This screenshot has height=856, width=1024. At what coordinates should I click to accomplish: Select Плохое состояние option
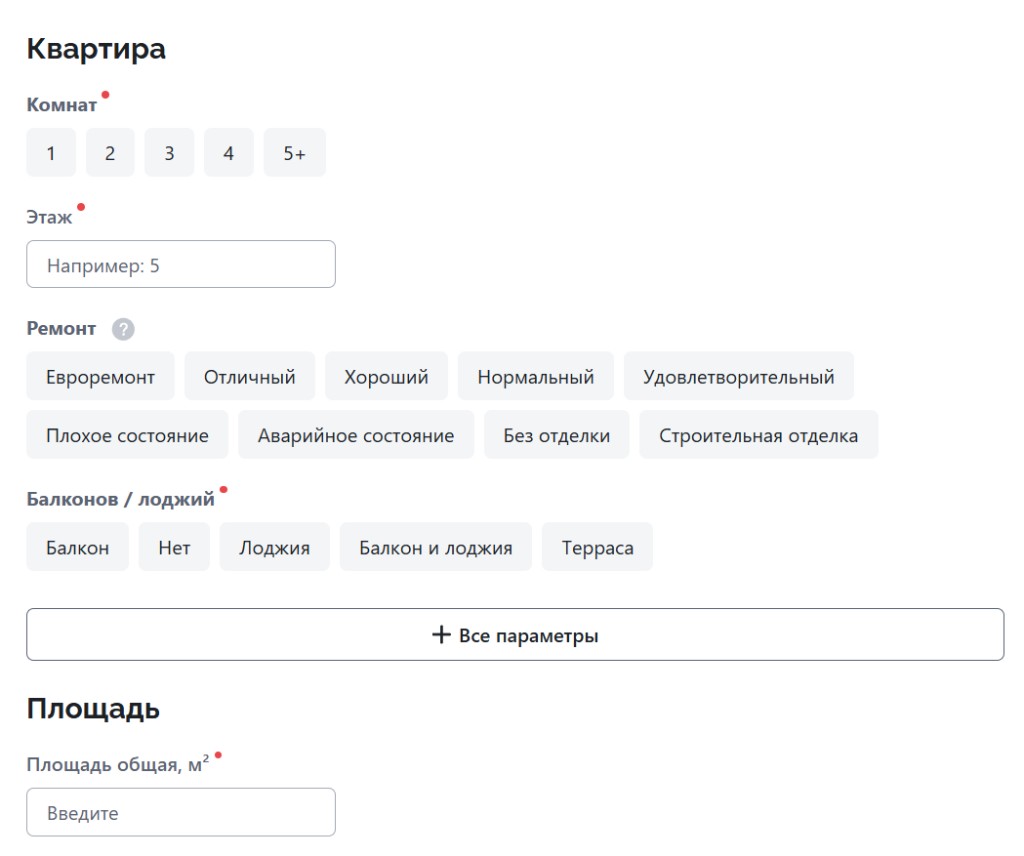pos(127,435)
